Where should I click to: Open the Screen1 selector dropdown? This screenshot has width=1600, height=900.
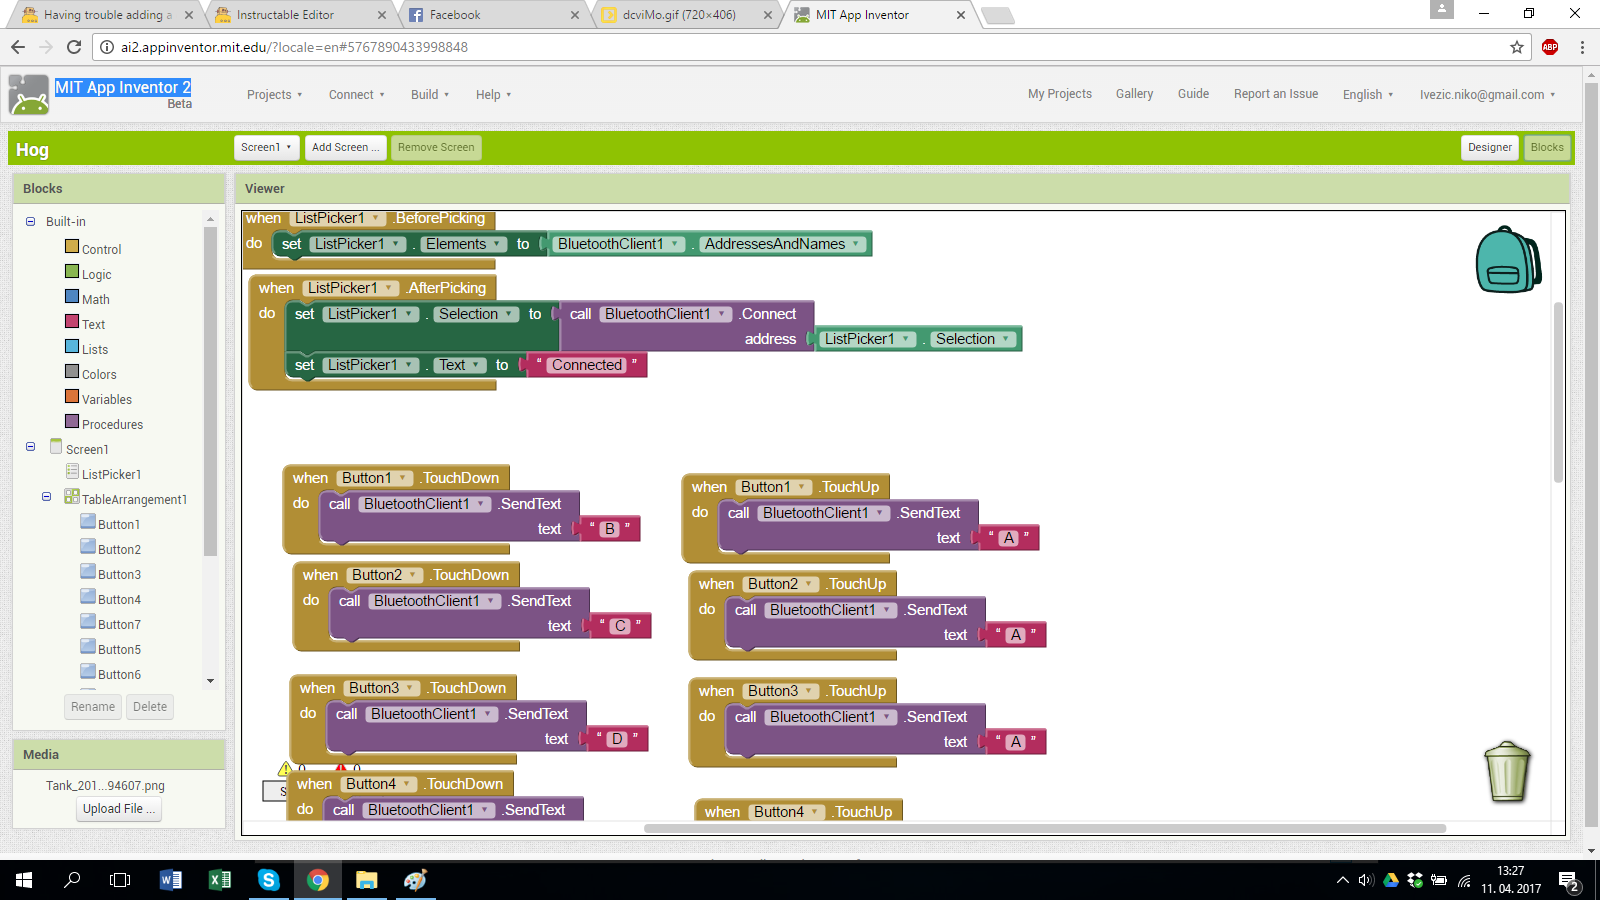coord(266,147)
